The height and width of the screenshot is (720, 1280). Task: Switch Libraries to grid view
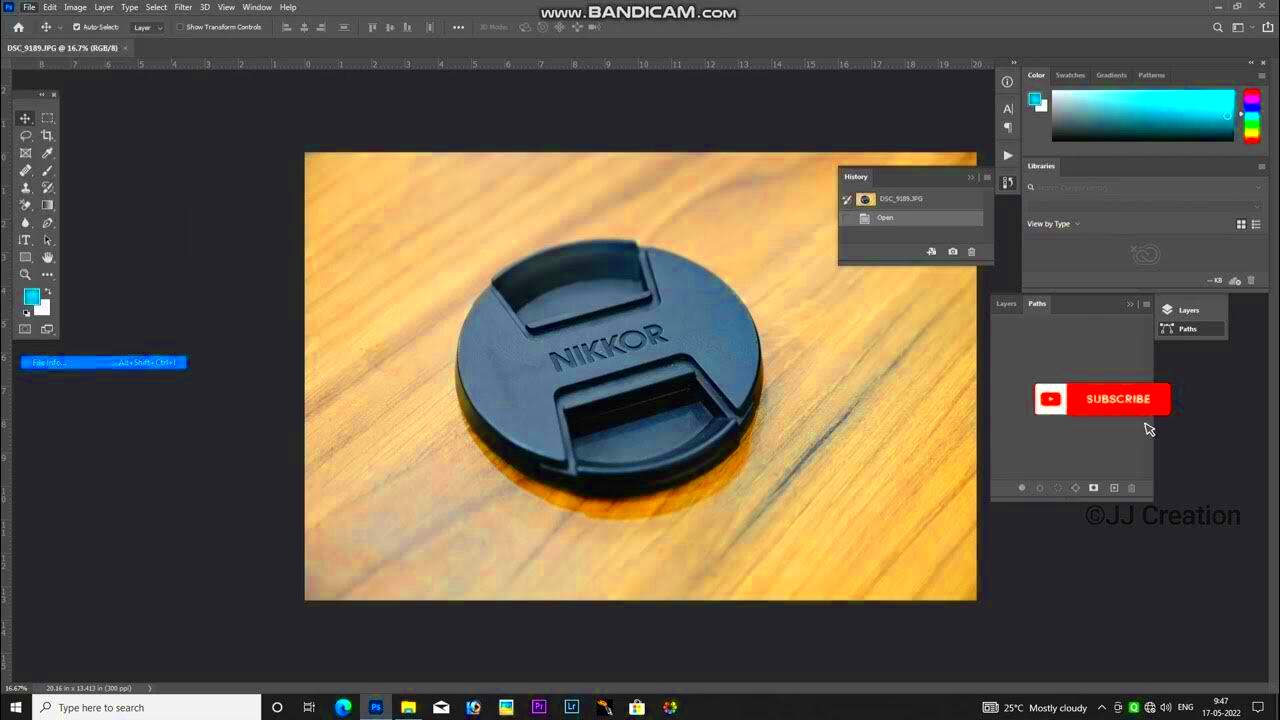[x=1242, y=225]
